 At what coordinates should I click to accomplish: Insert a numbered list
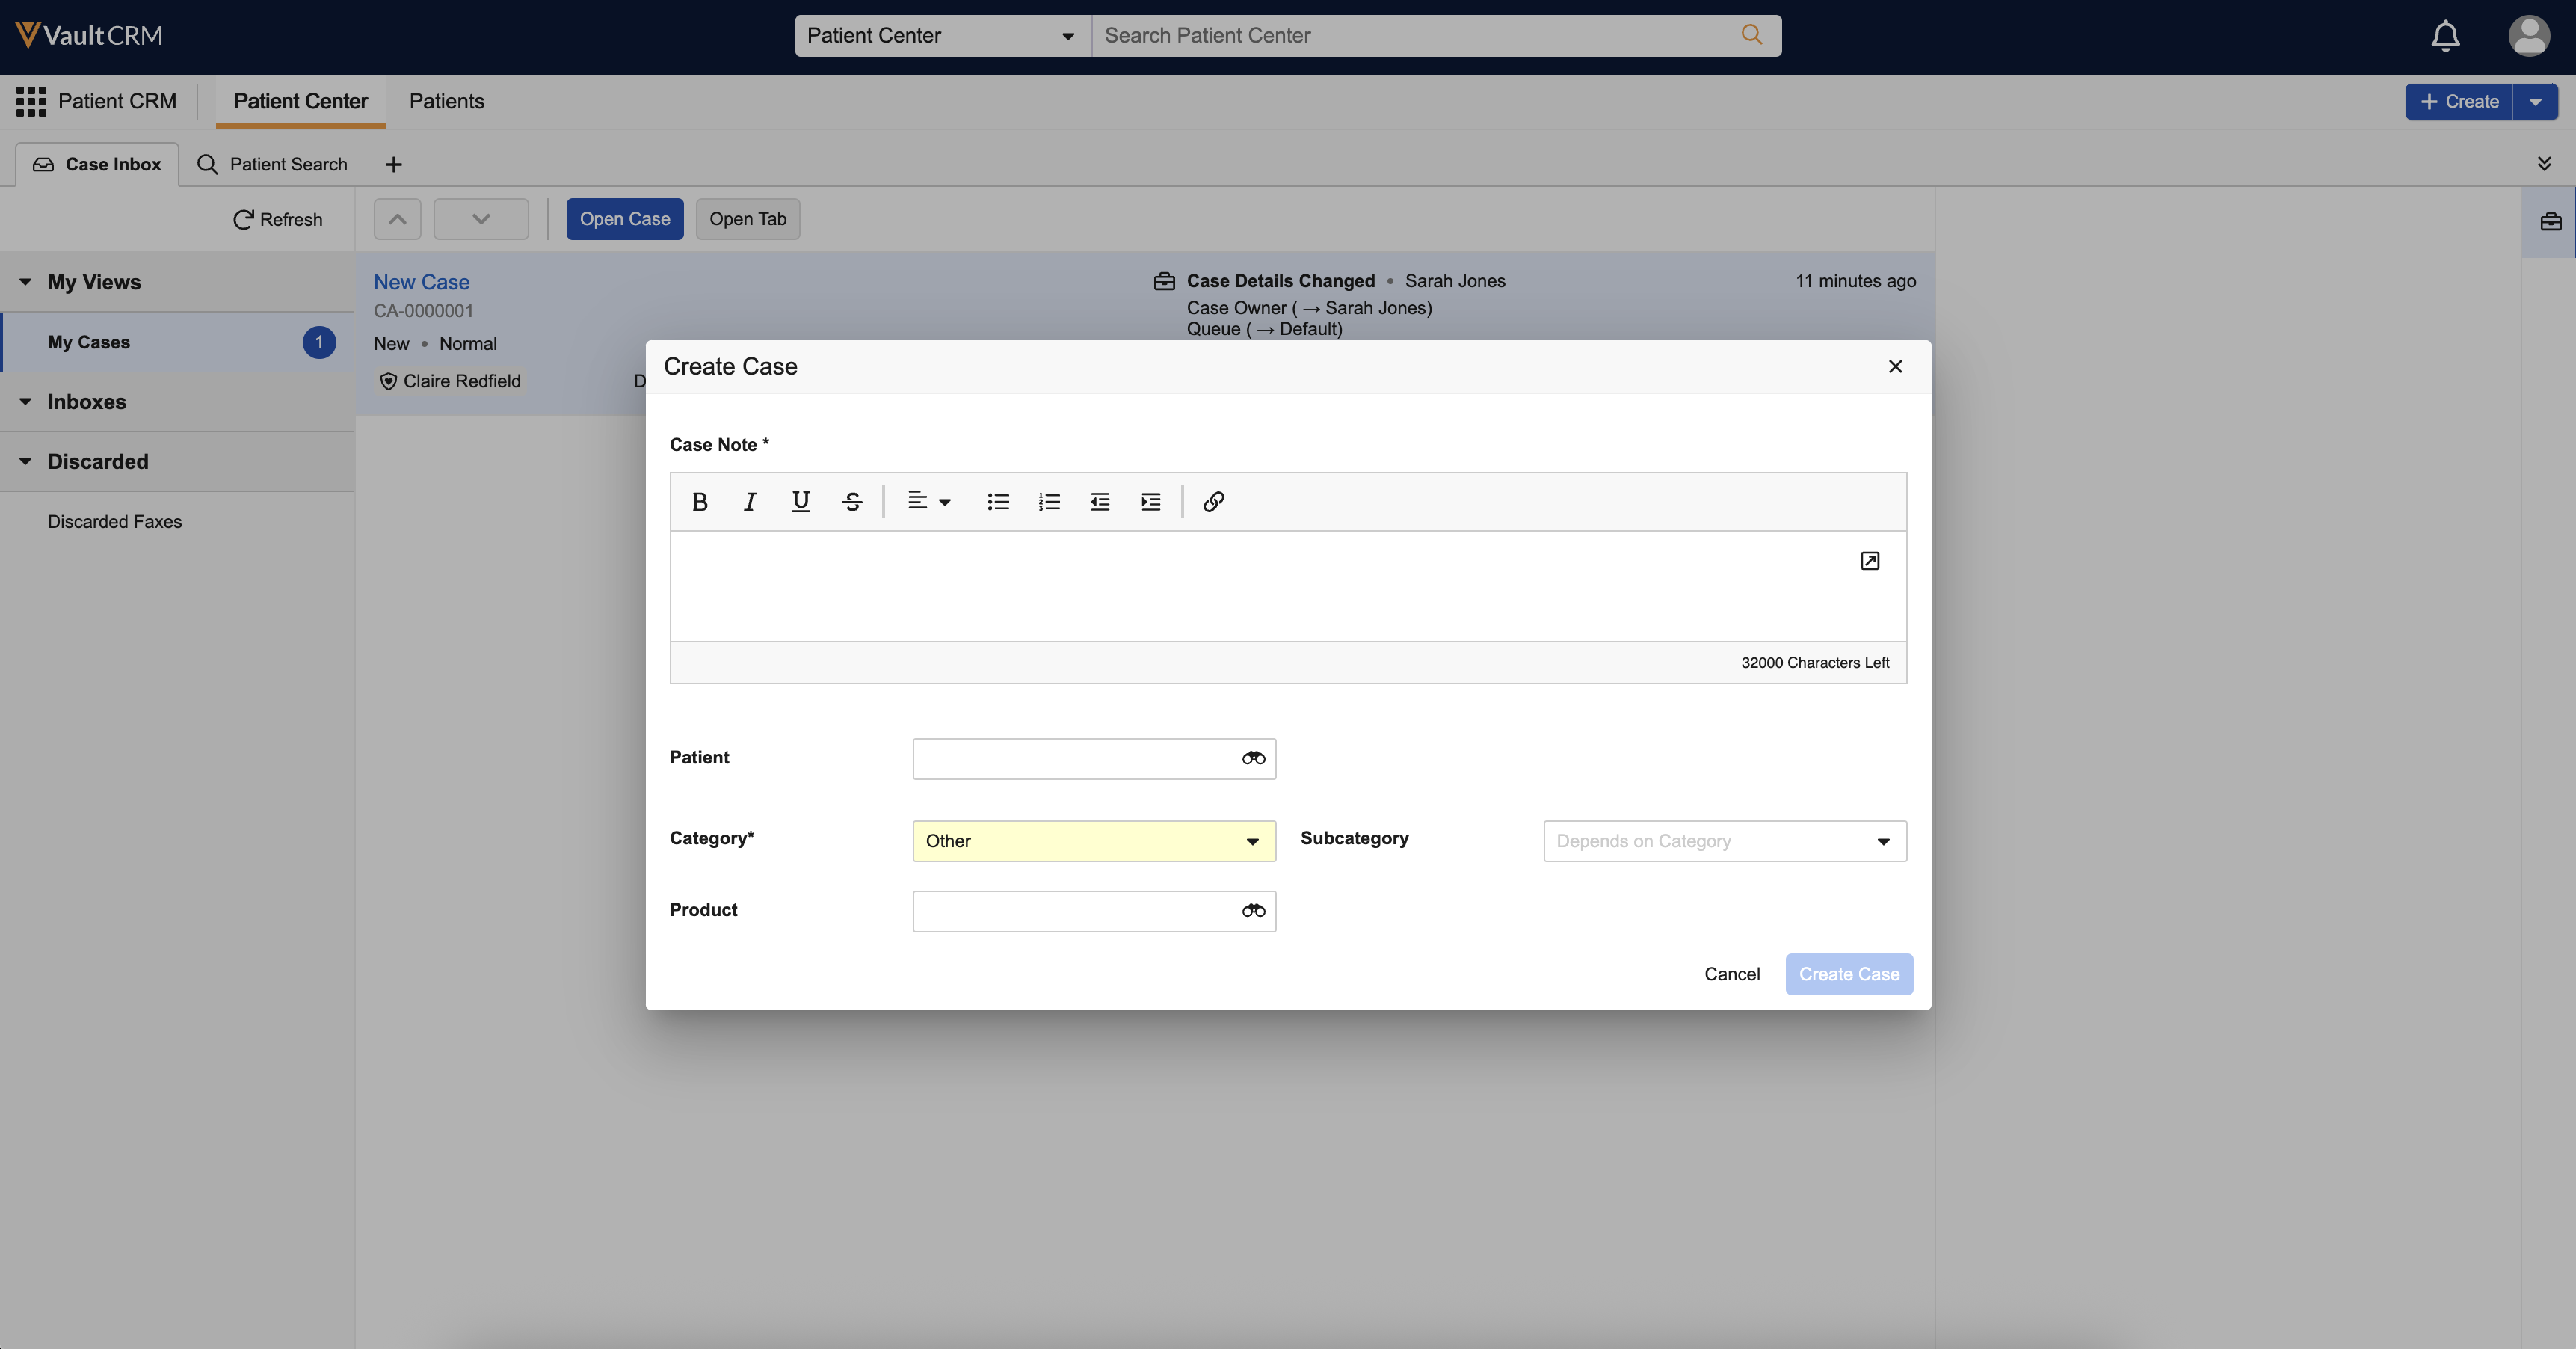pyautogui.click(x=1048, y=502)
